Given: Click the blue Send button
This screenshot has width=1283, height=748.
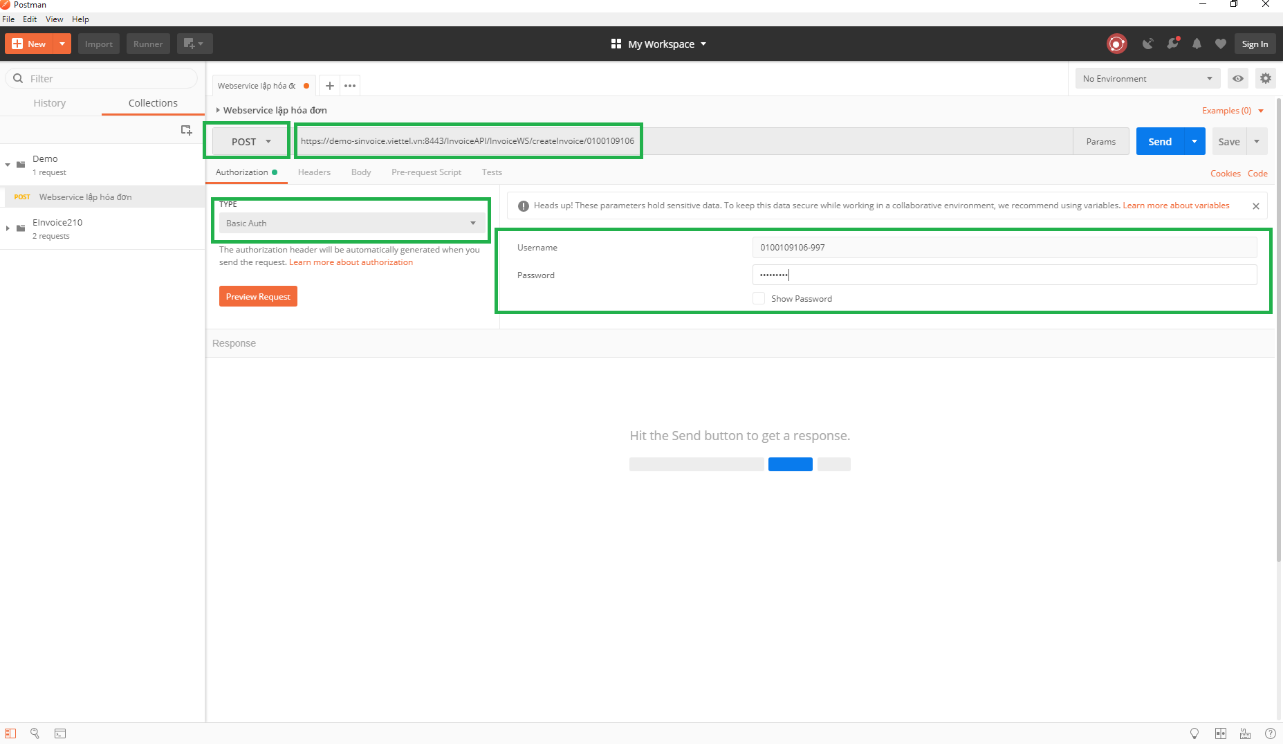Looking at the screenshot, I should point(1159,142).
